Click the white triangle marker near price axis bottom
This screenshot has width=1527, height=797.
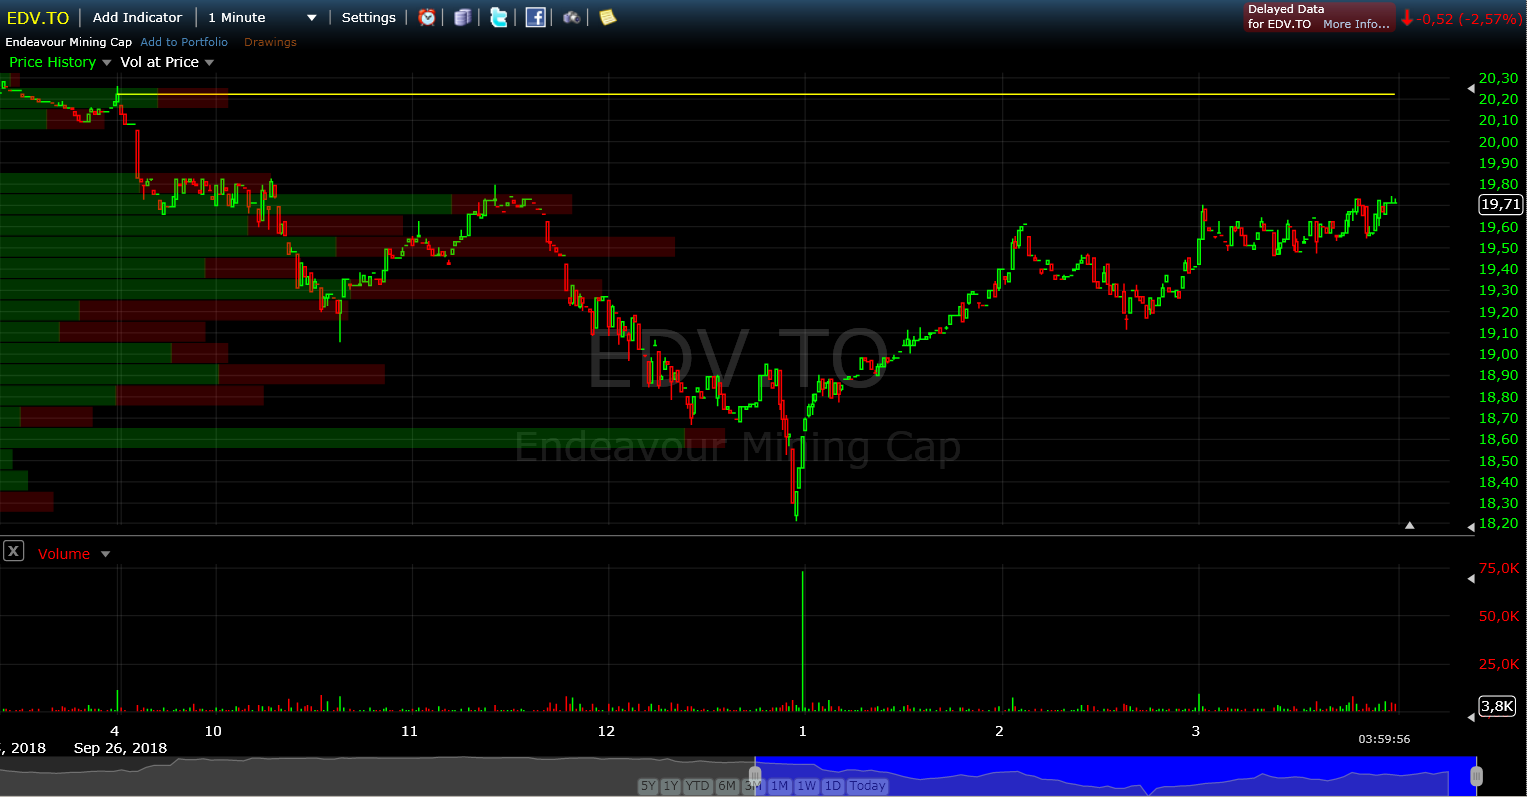[x=1409, y=524]
